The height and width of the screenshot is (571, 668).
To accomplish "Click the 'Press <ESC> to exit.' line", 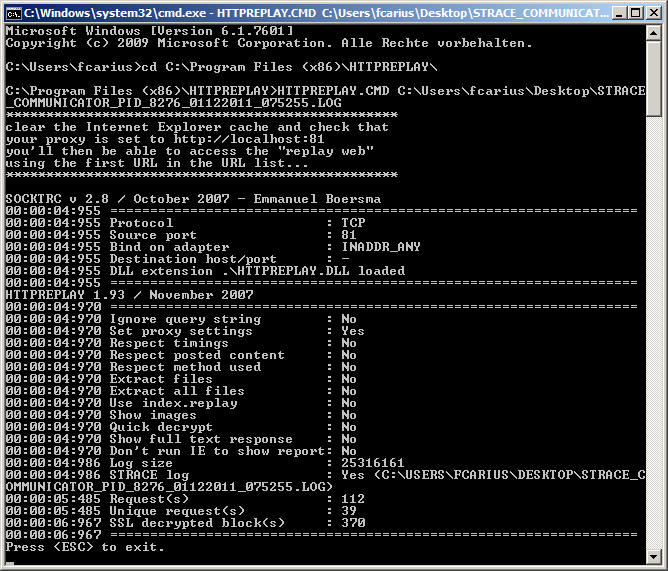I will click(x=85, y=547).
